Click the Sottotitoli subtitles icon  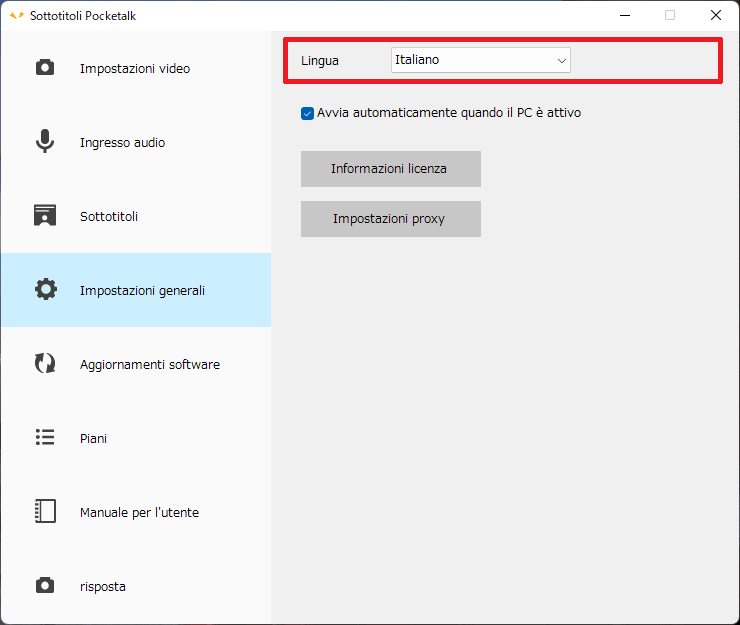pos(45,216)
